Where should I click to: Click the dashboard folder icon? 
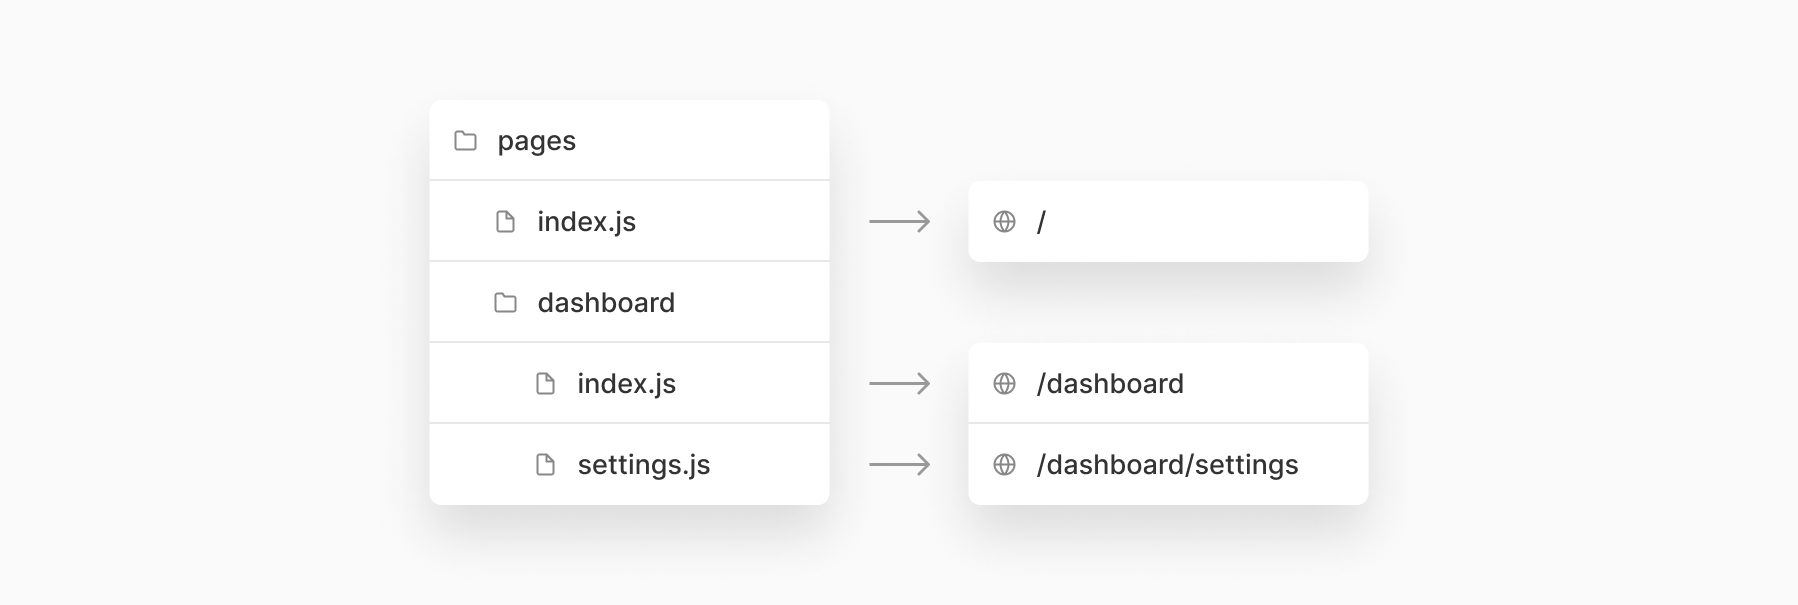click(x=506, y=302)
